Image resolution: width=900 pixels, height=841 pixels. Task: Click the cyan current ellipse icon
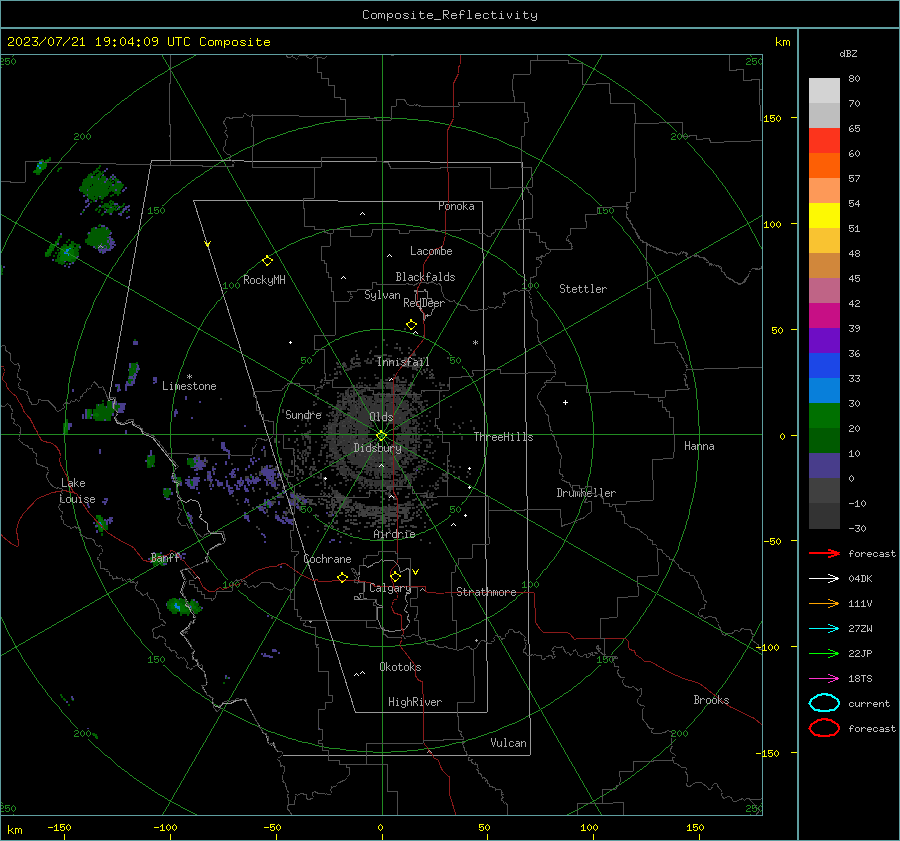(824, 703)
